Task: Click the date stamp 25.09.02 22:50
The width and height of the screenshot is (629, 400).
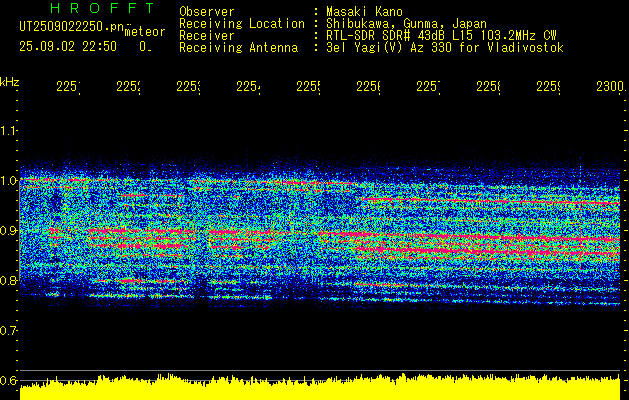Action: 68,47
